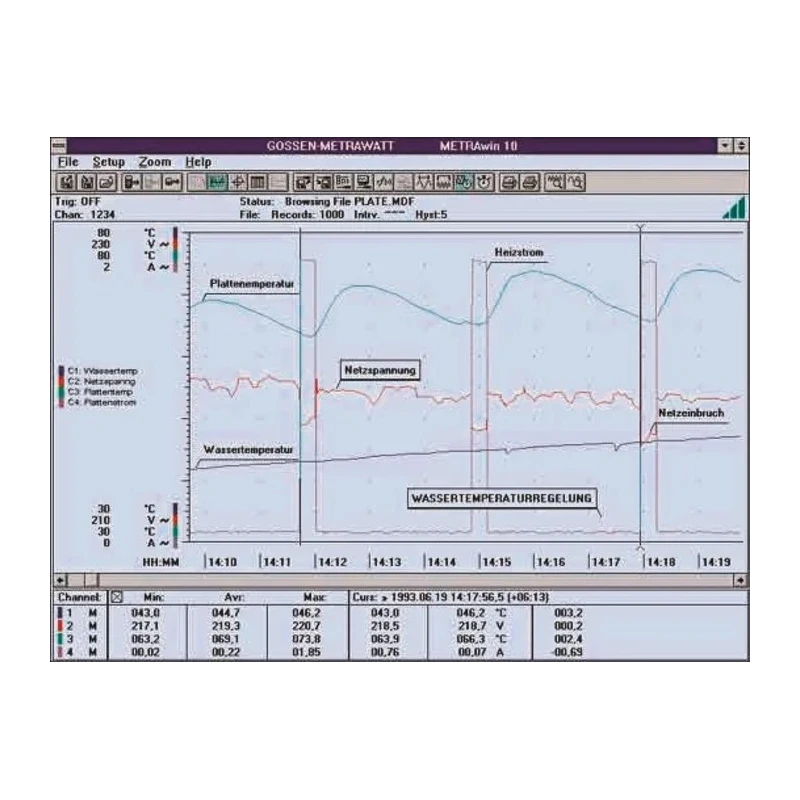Click the scrollbar left arrow button
Viewport: 800px width, 800px height.
(x=61, y=580)
